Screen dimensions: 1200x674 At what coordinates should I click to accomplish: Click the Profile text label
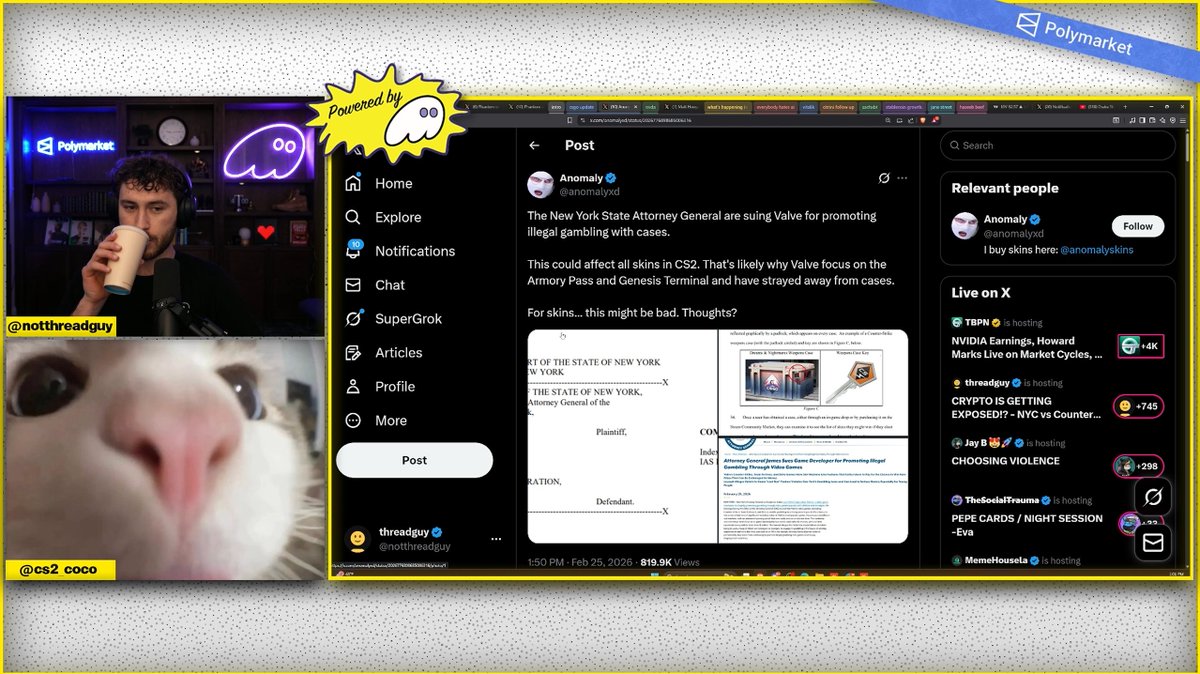coord(395,387)
